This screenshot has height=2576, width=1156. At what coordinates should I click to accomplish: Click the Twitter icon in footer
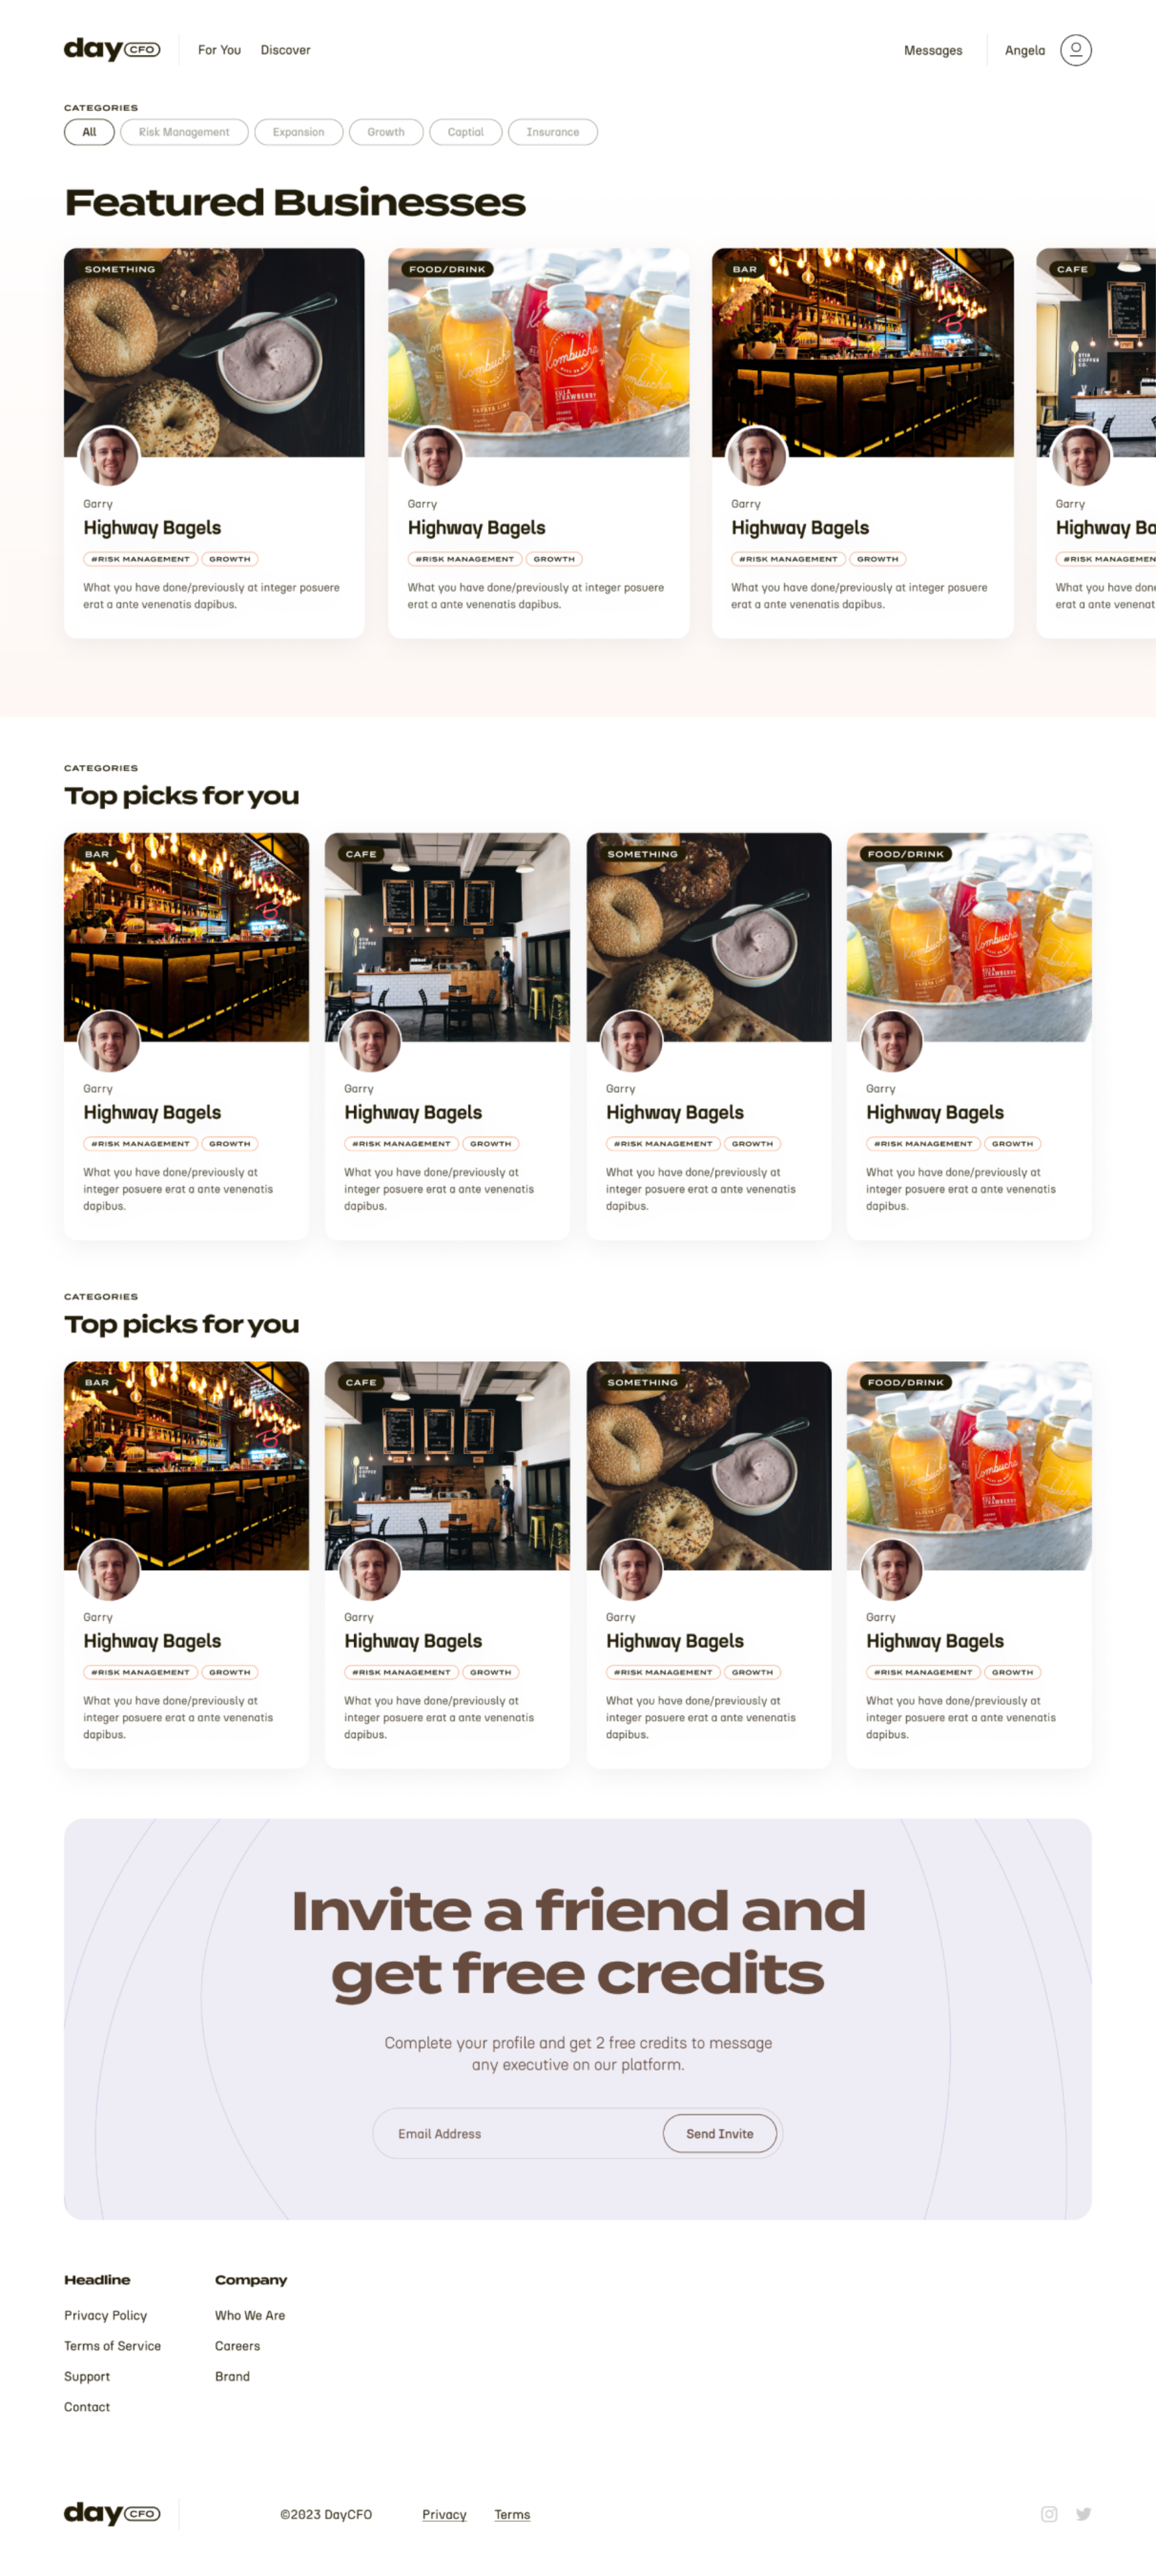[1083, 2514]
